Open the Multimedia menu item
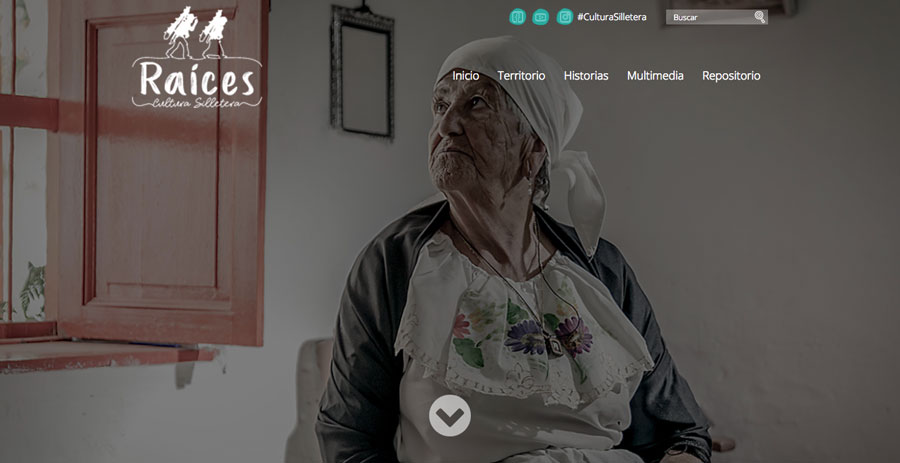 tap(655, 76)
